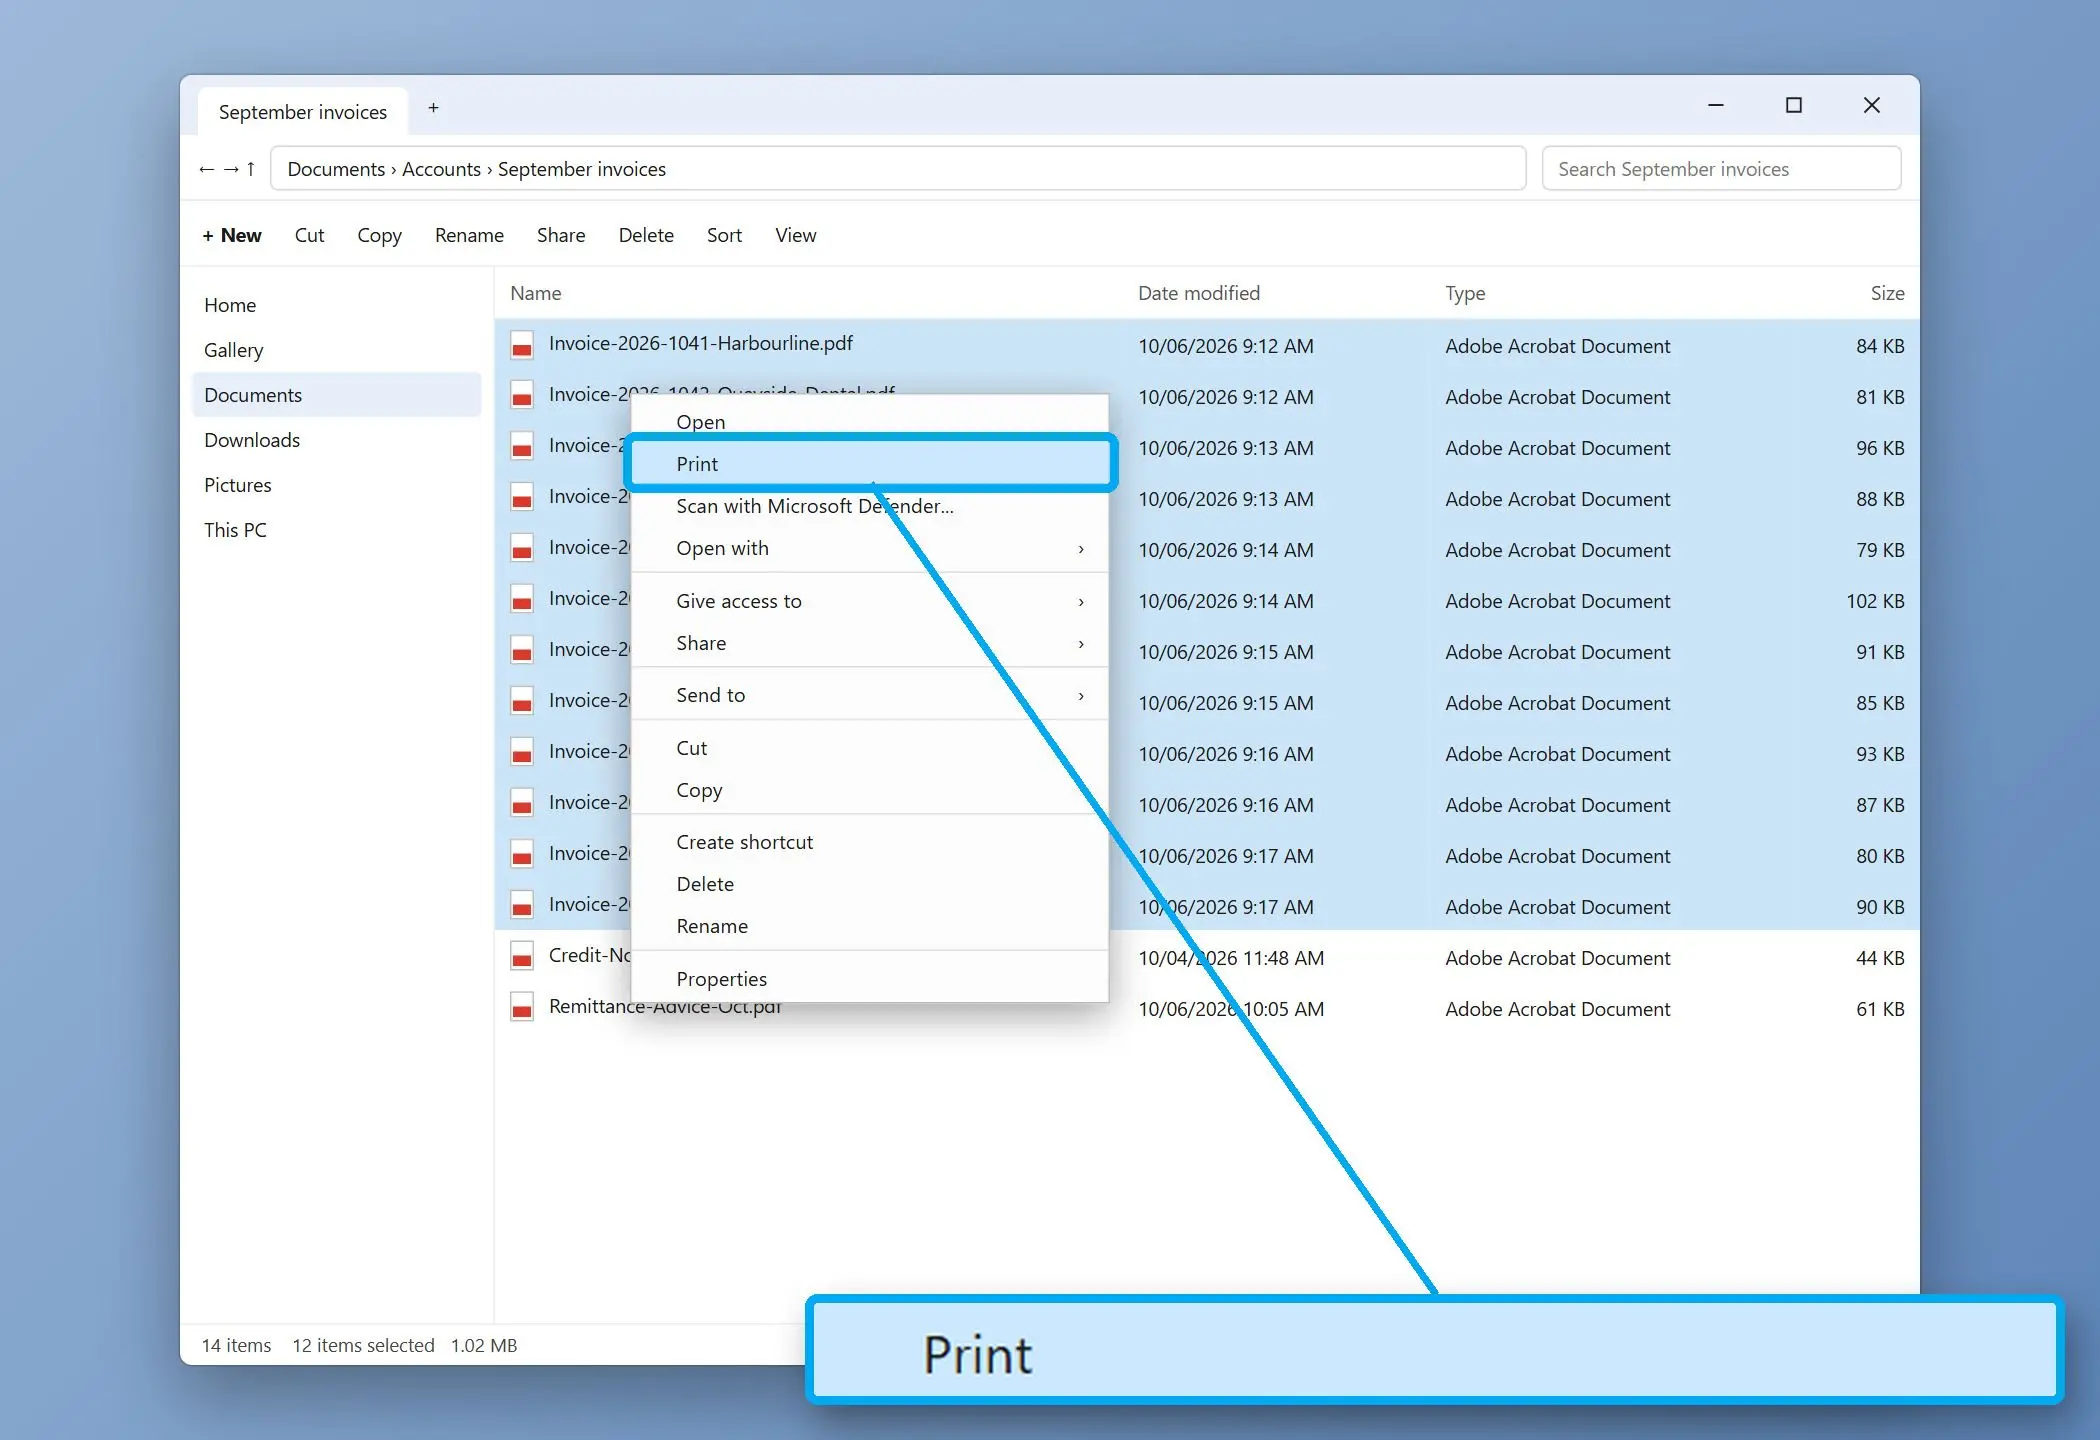The width and height of the screenshot is (2100, 1440).
Task: Sort by the Size column header
Action: pos(1887,293)
